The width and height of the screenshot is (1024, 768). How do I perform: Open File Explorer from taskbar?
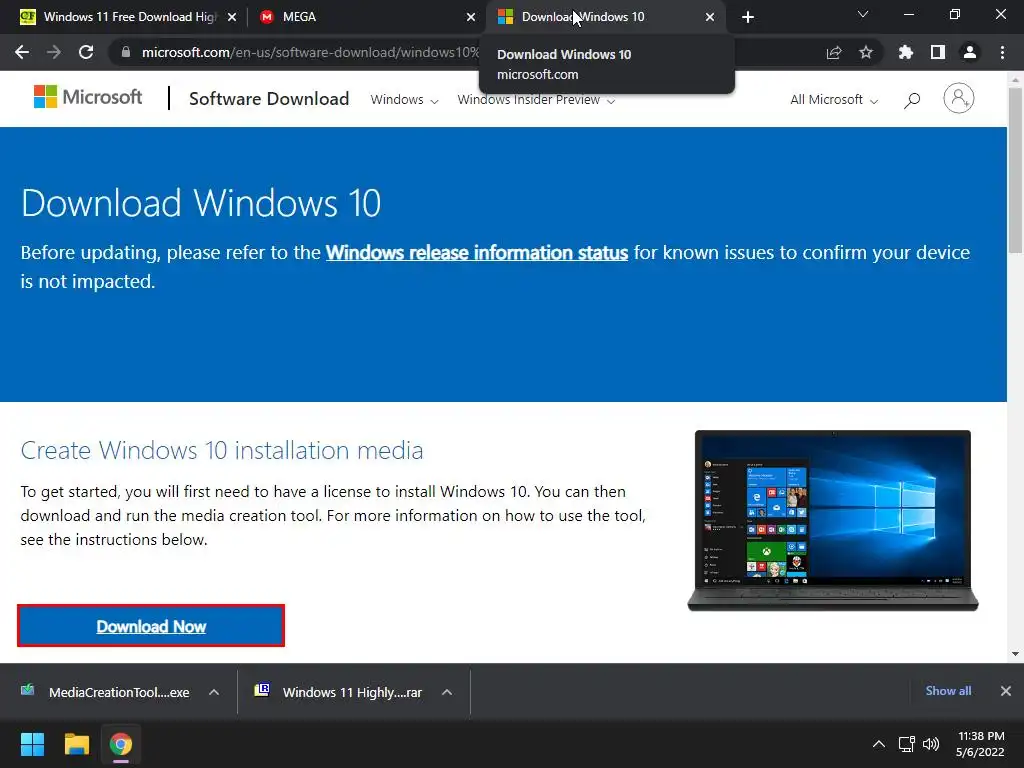click(x=76, y=744)
